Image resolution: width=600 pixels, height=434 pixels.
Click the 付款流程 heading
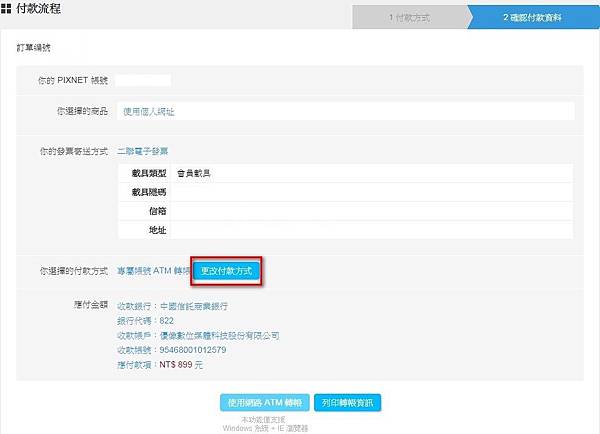[38, 8]
